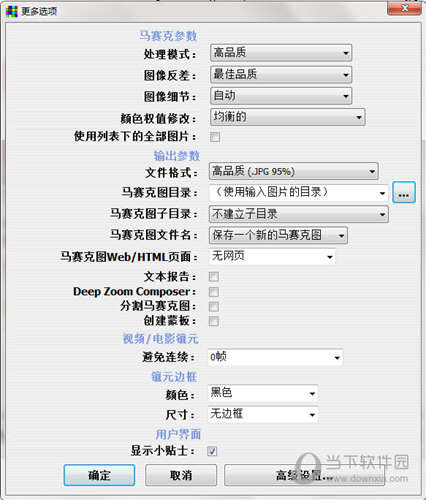
Task: Uncheck the 显示小贴士 checkbox
Action: pyautogui.click(x=212, y=451)
